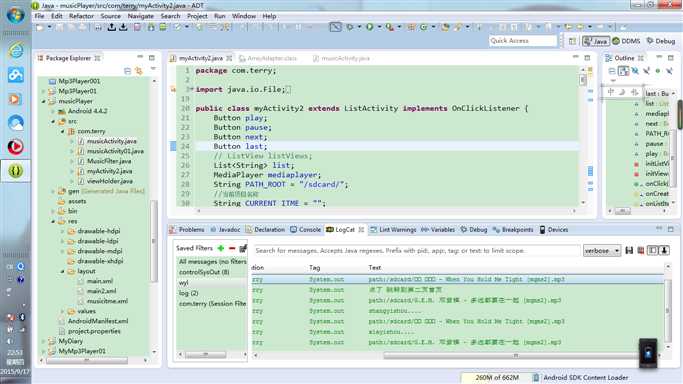Collapse the musicPlayer project node
The image size is (683, 384).
point(44,101)
